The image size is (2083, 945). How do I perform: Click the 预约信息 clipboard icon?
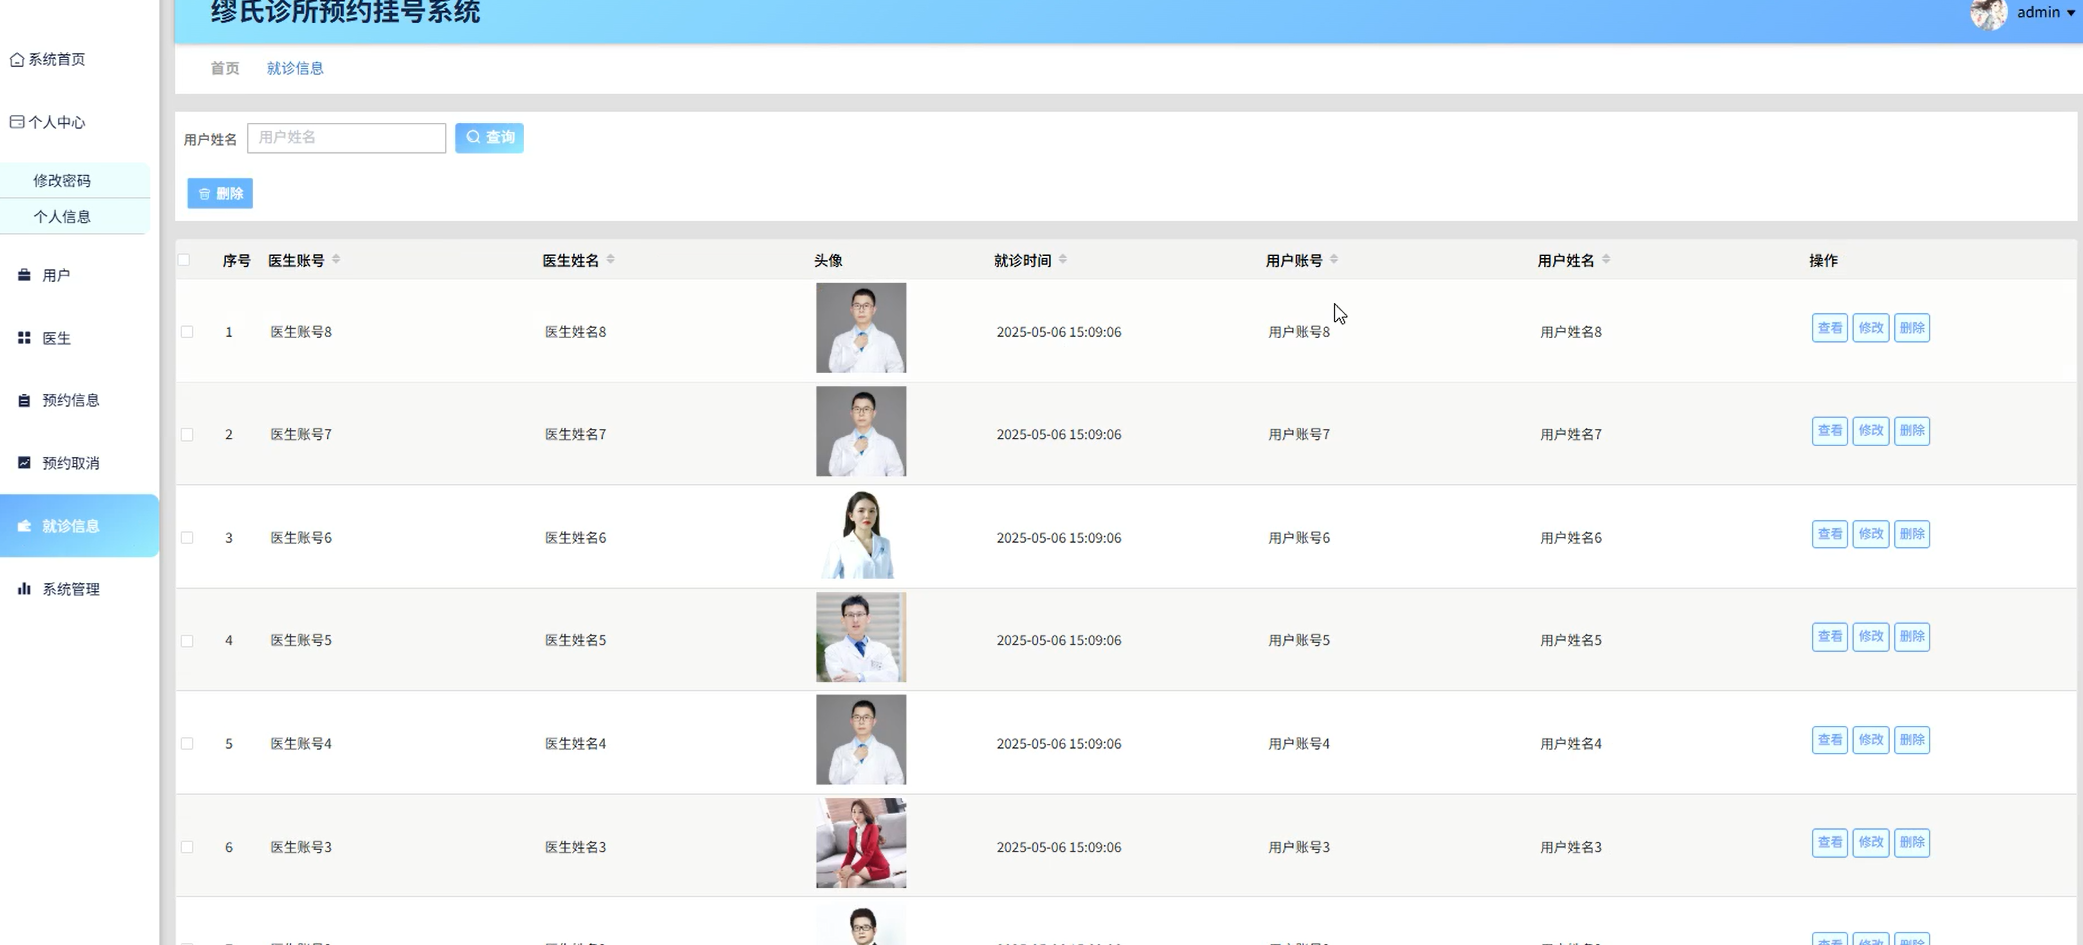(24, 400)
